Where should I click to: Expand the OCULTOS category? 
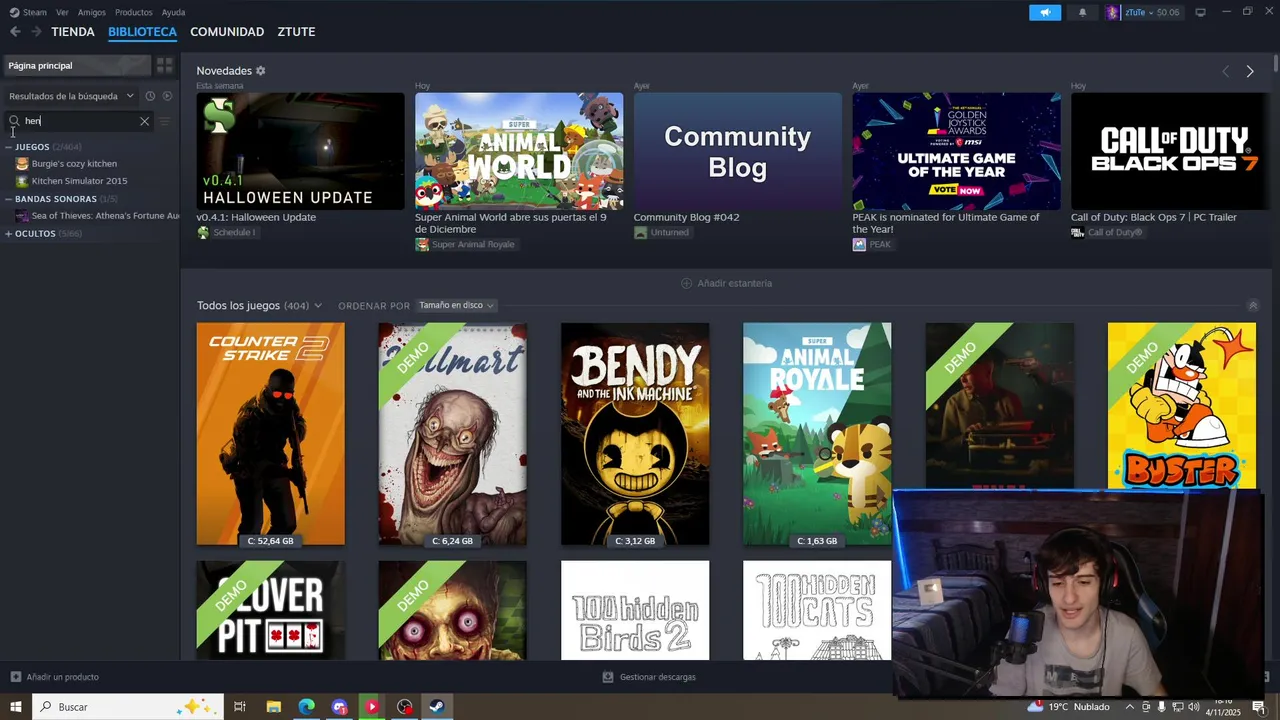(x=9, y=234)
